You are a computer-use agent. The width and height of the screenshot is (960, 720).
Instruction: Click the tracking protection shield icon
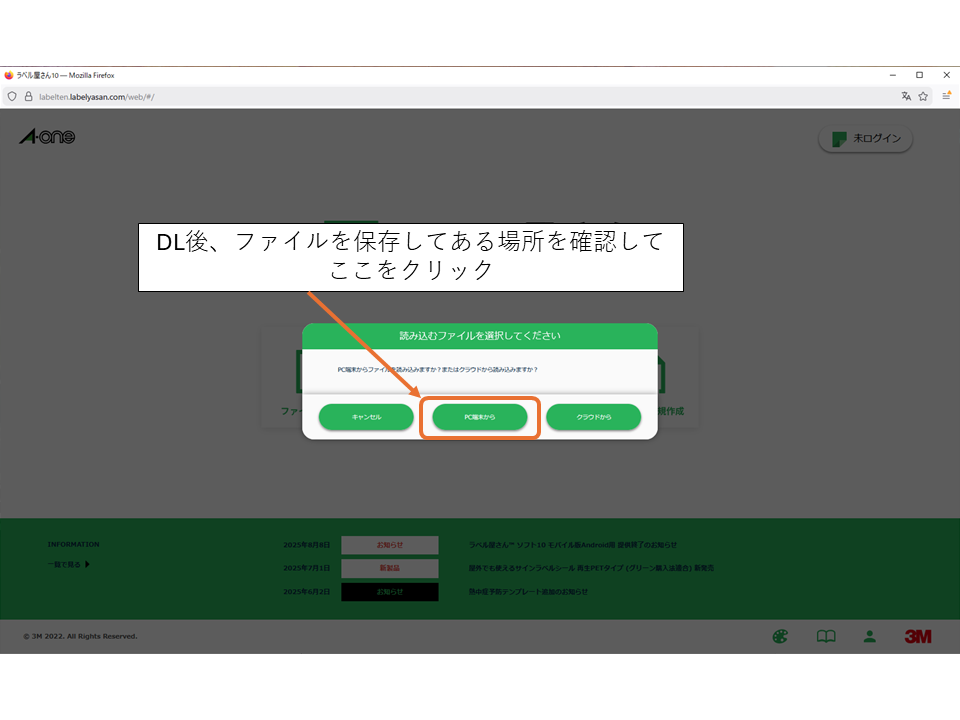12,96
